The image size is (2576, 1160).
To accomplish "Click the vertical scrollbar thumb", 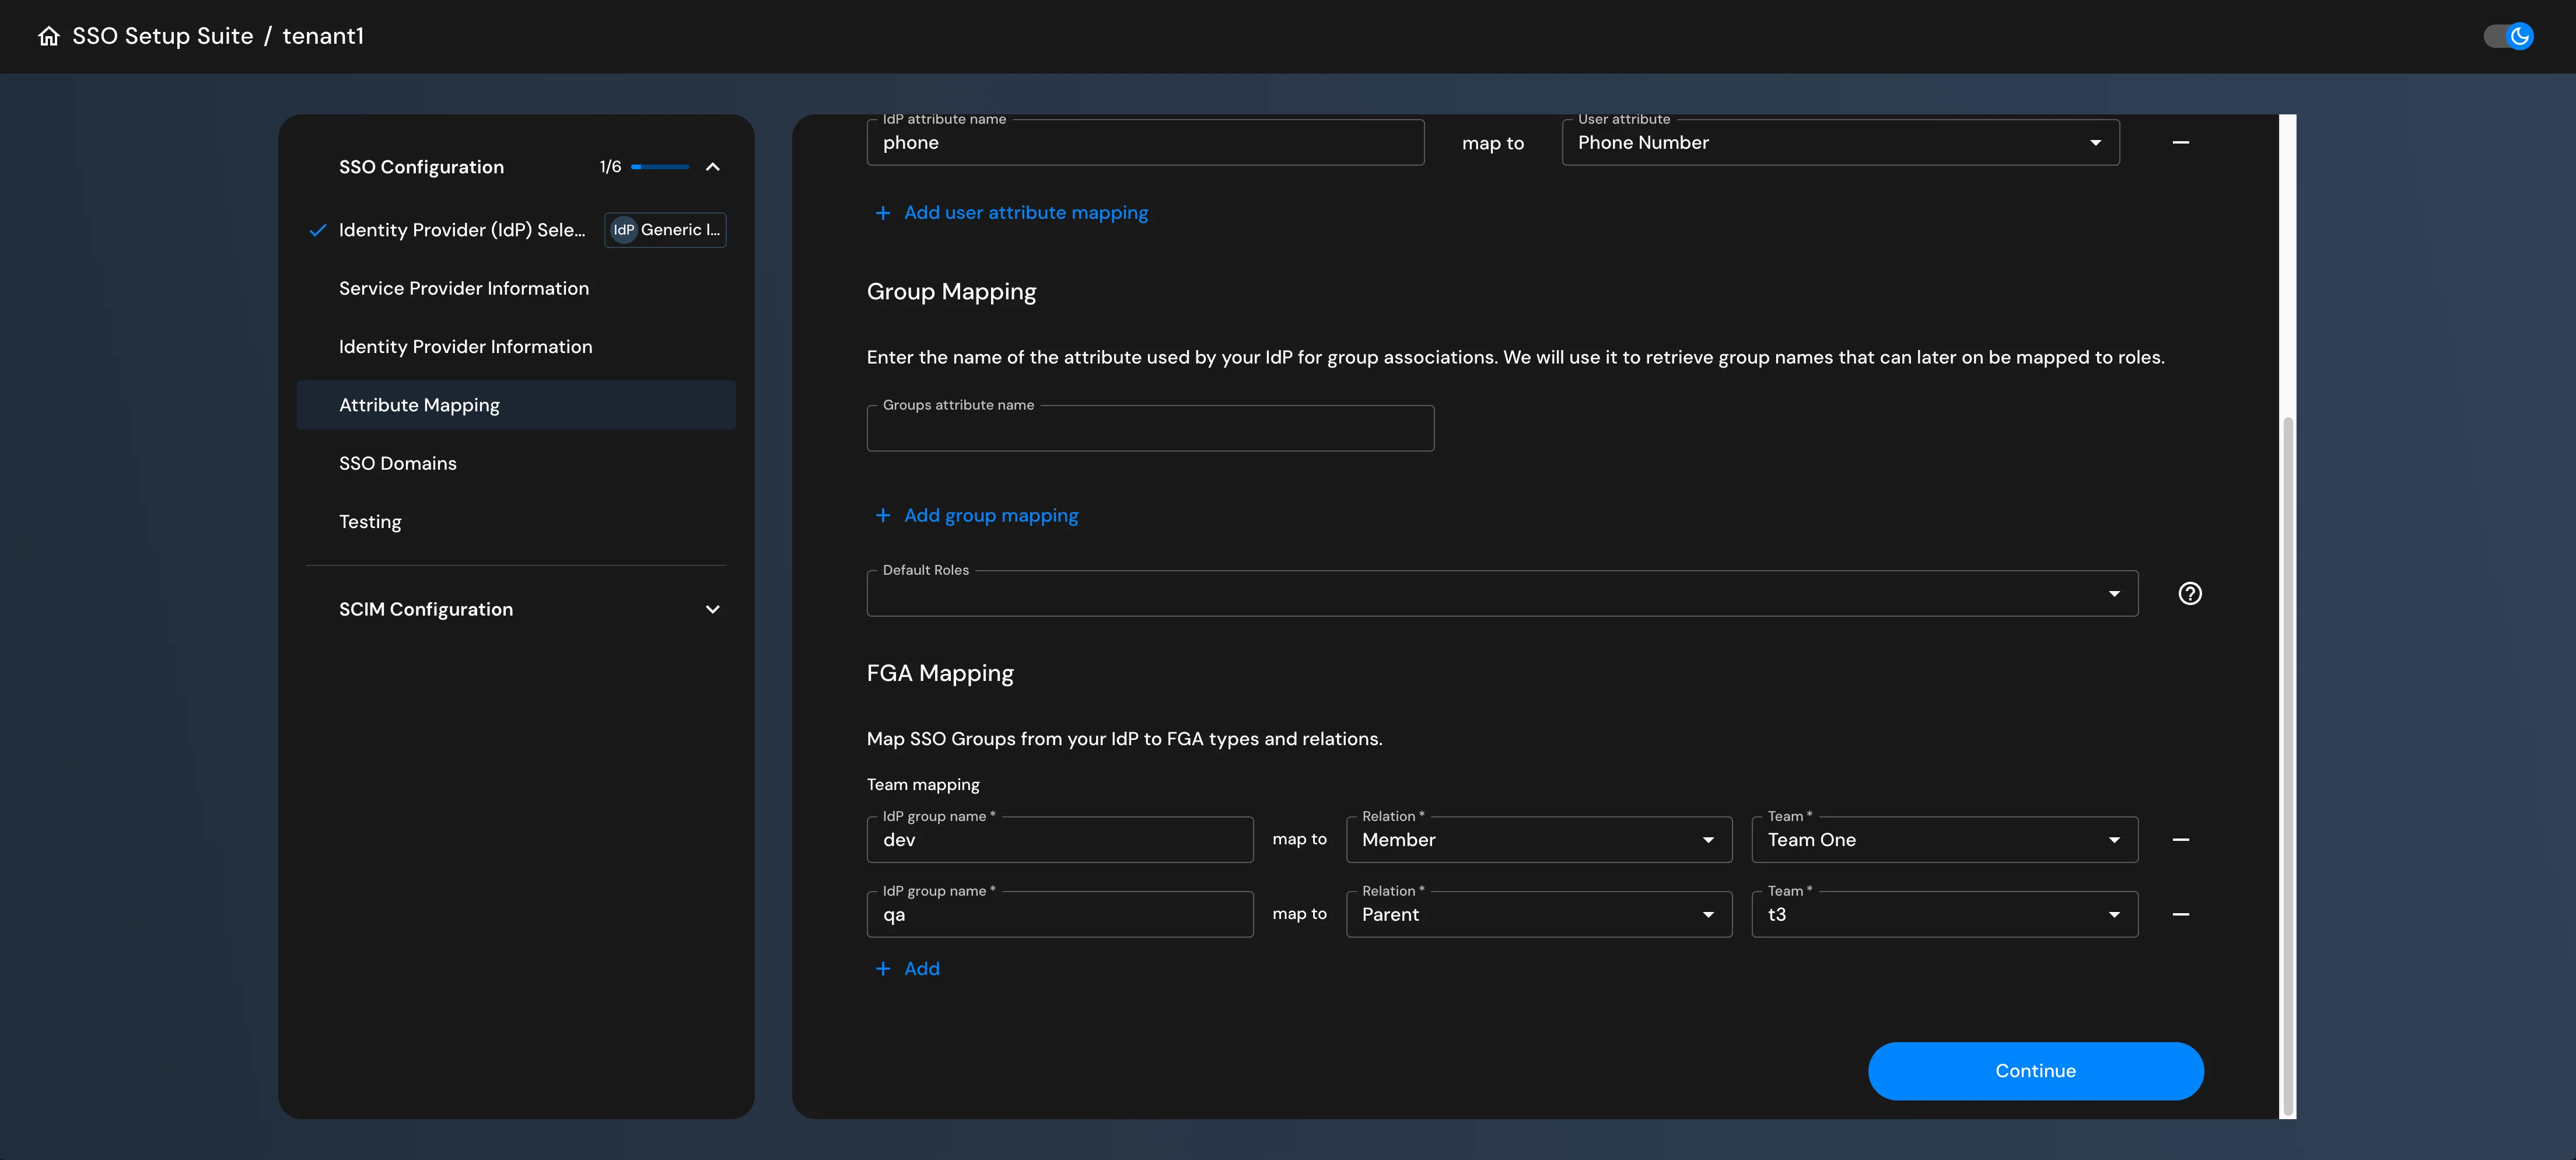I will point(2287,766).
